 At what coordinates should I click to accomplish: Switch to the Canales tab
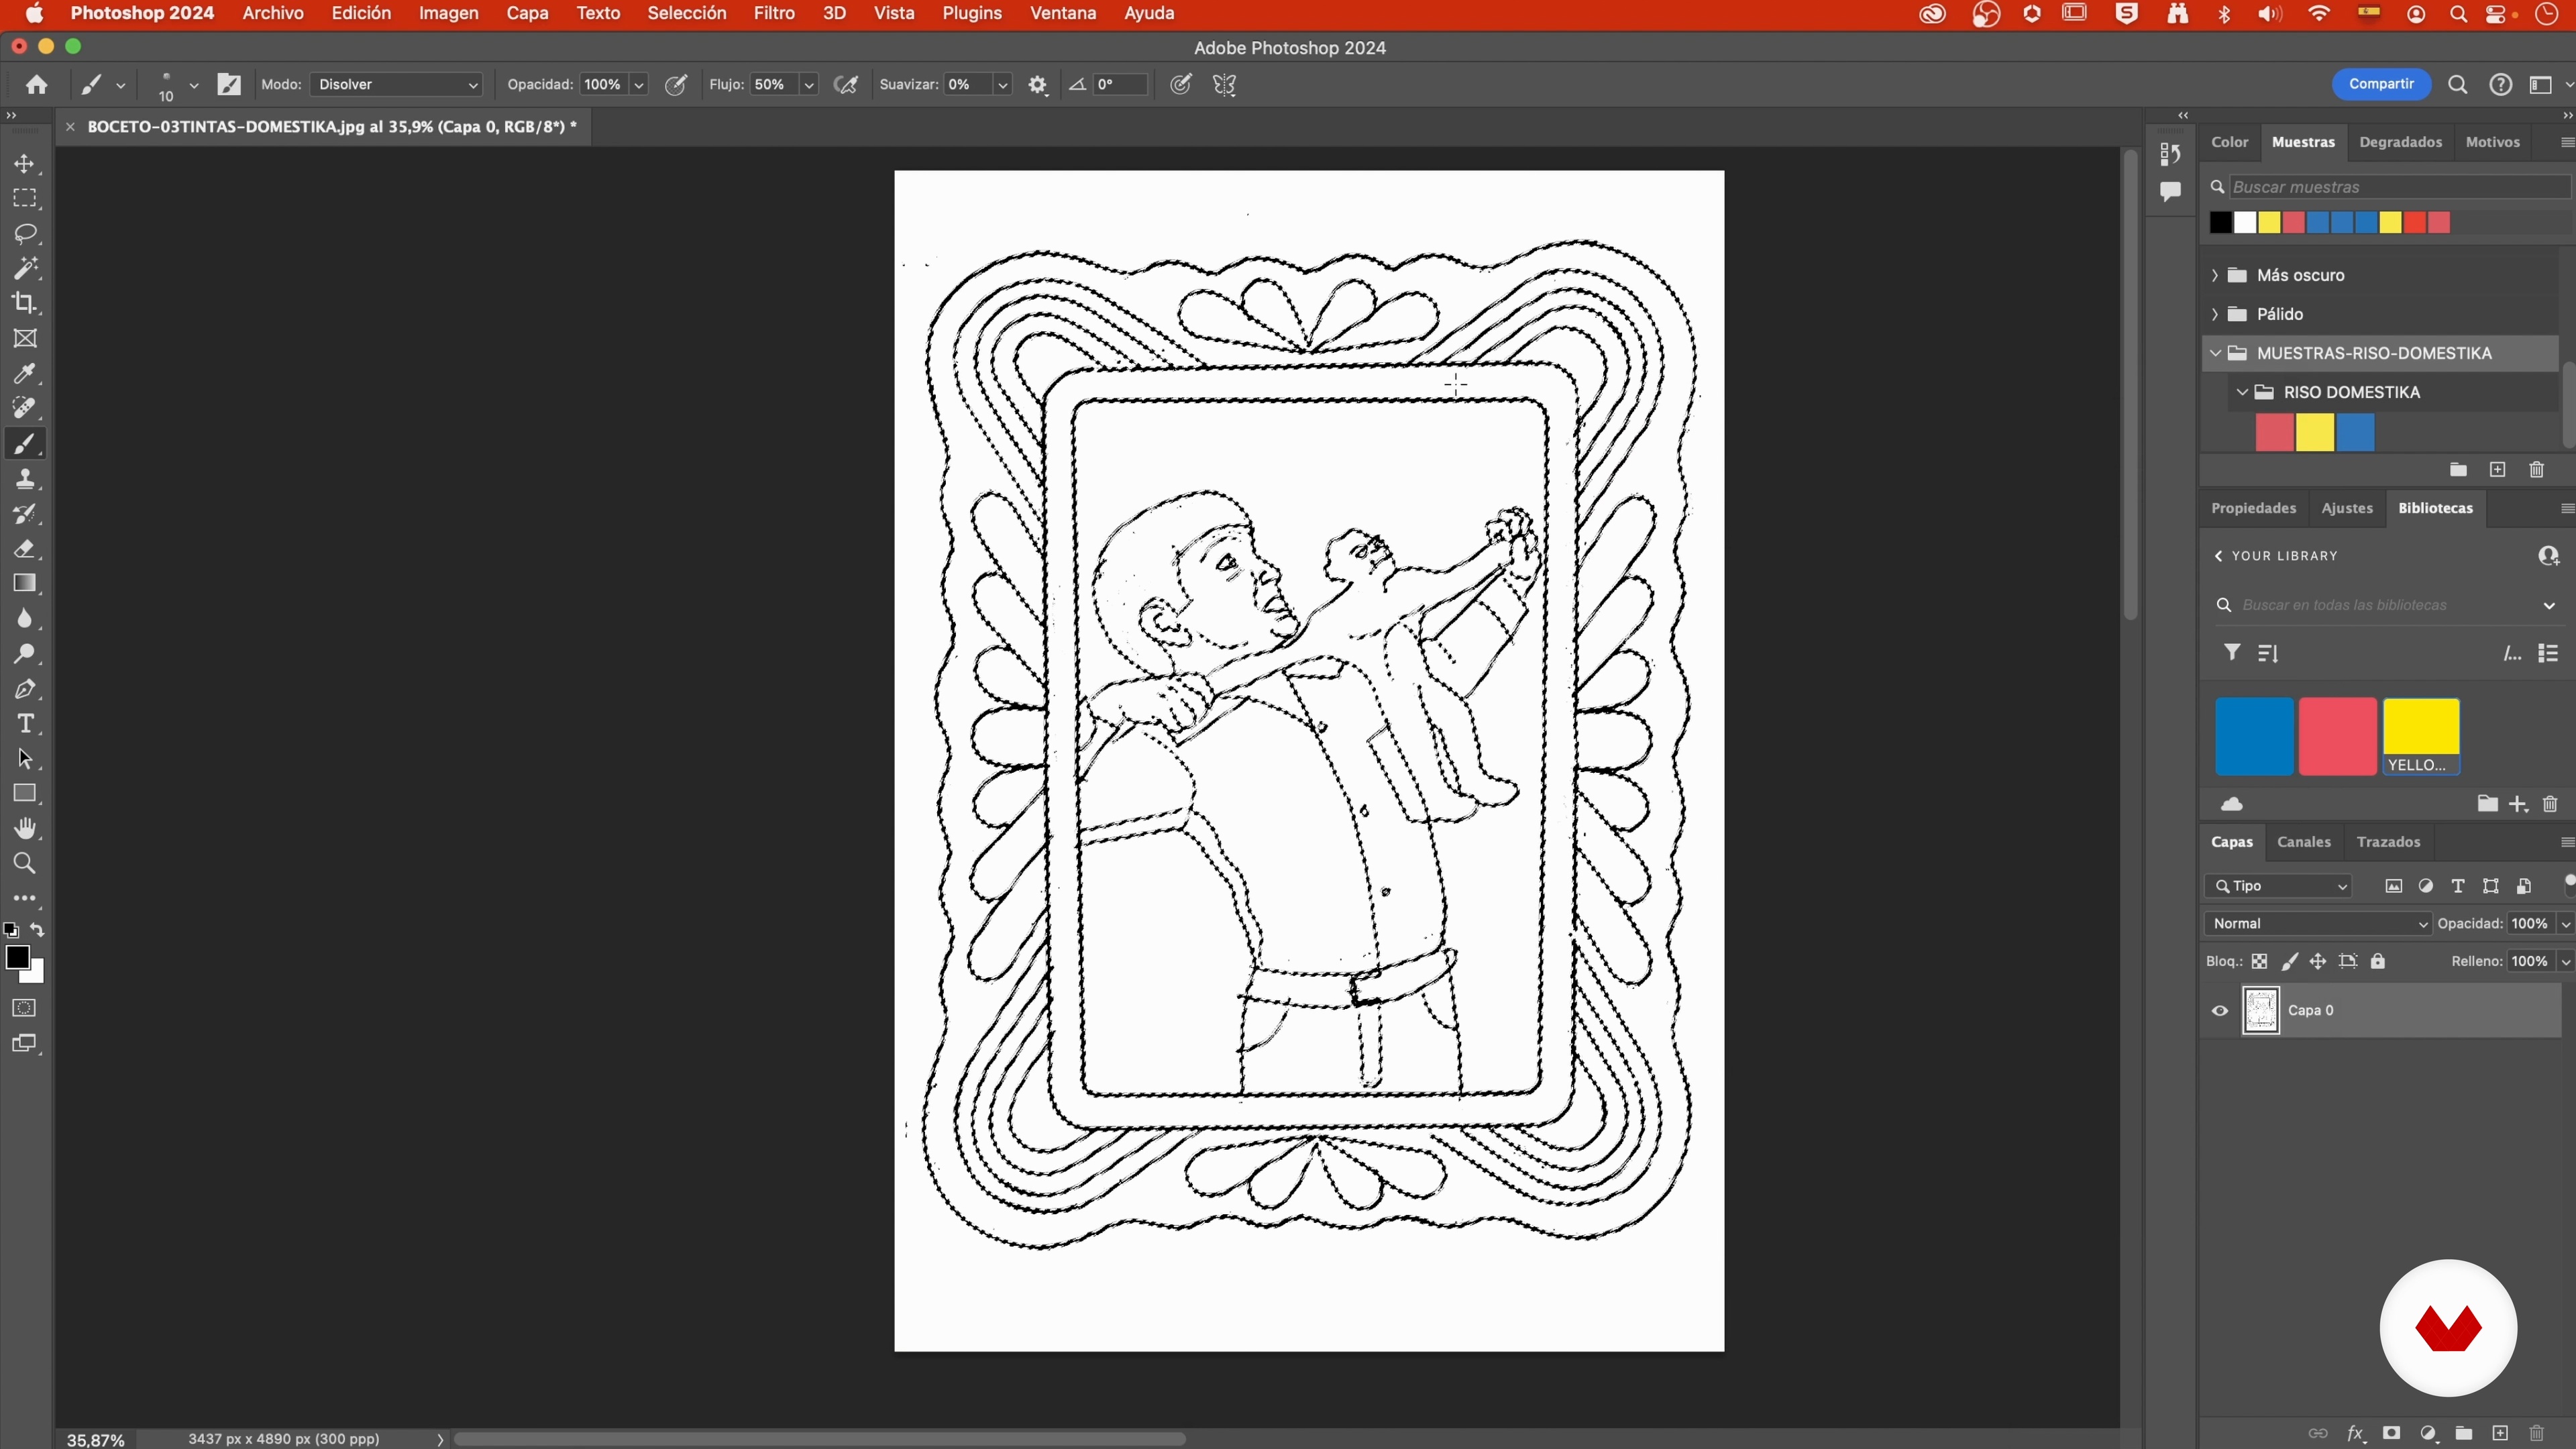2303,842
